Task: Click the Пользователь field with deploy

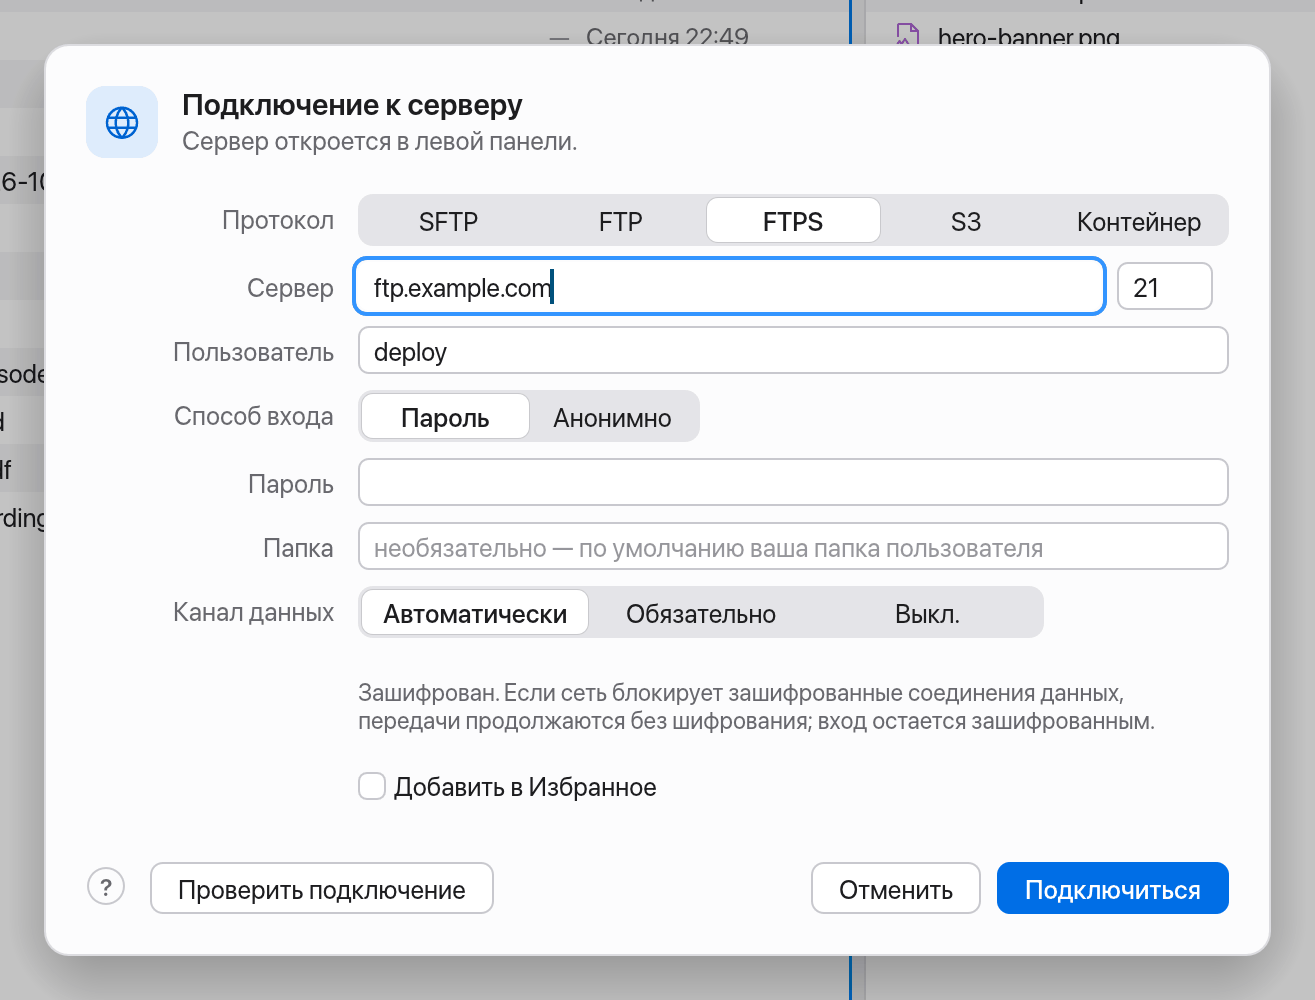Action: click(x=793, y=351)
